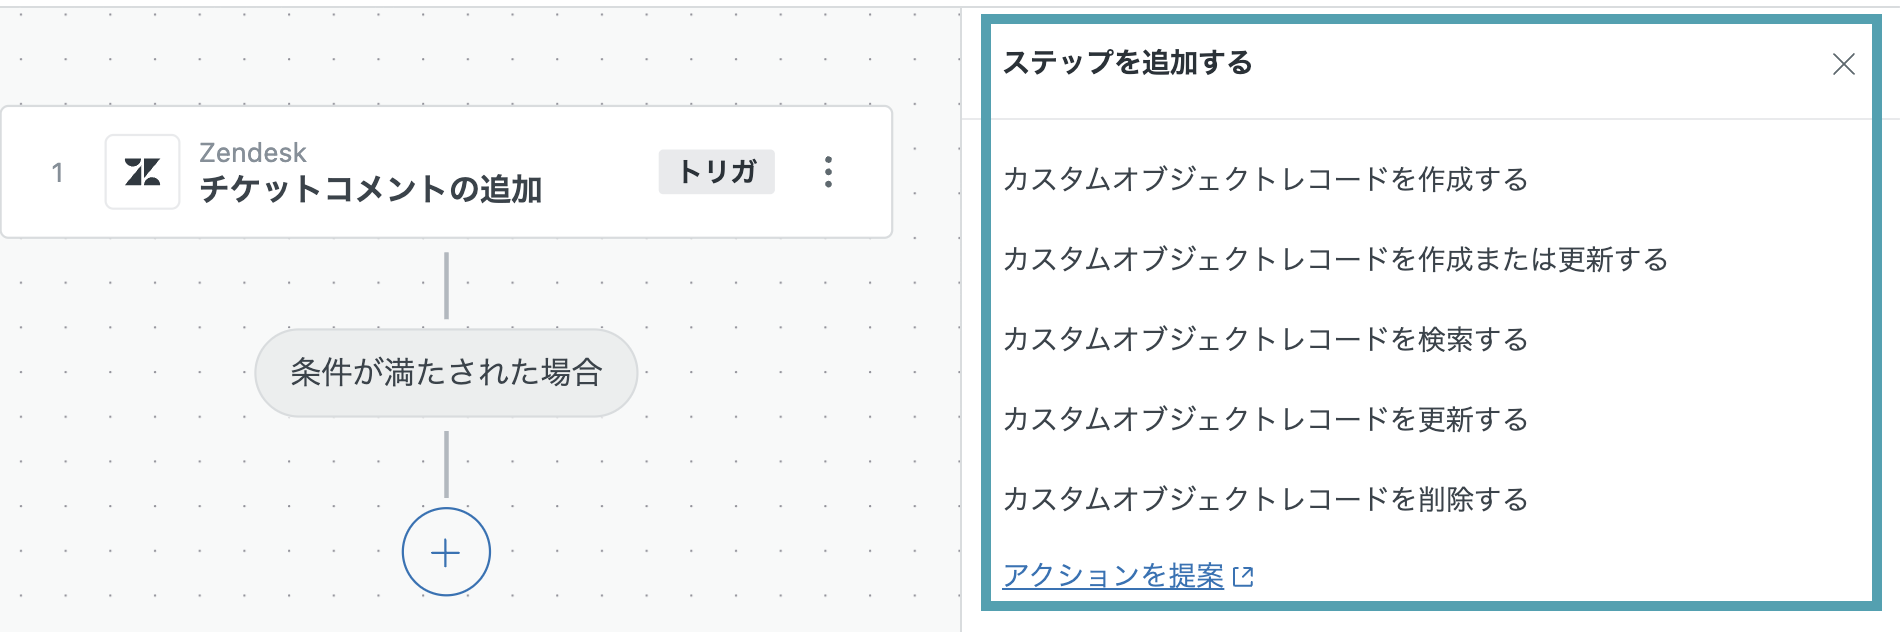
Task: Choose カスタムオブジェクトレコードを作成または更新する
Action: (x=1335, y=260)
